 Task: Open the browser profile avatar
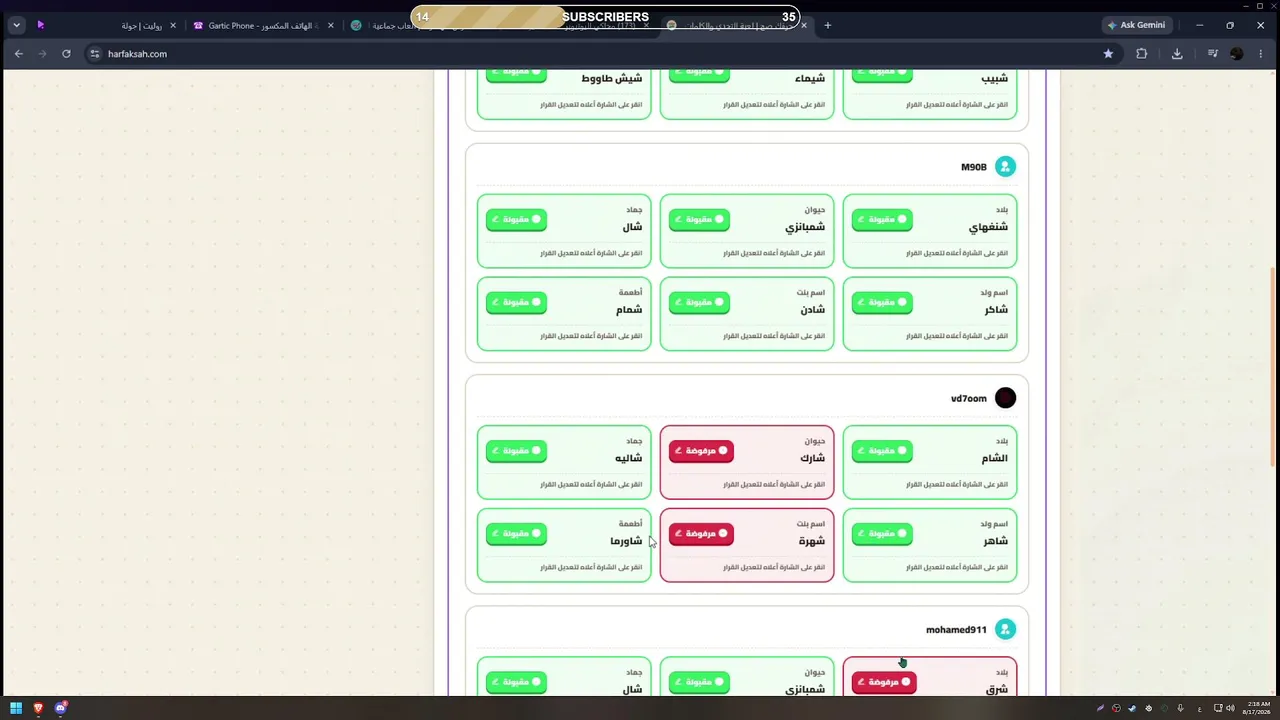pyautogui.click(x=1237, y=54)
